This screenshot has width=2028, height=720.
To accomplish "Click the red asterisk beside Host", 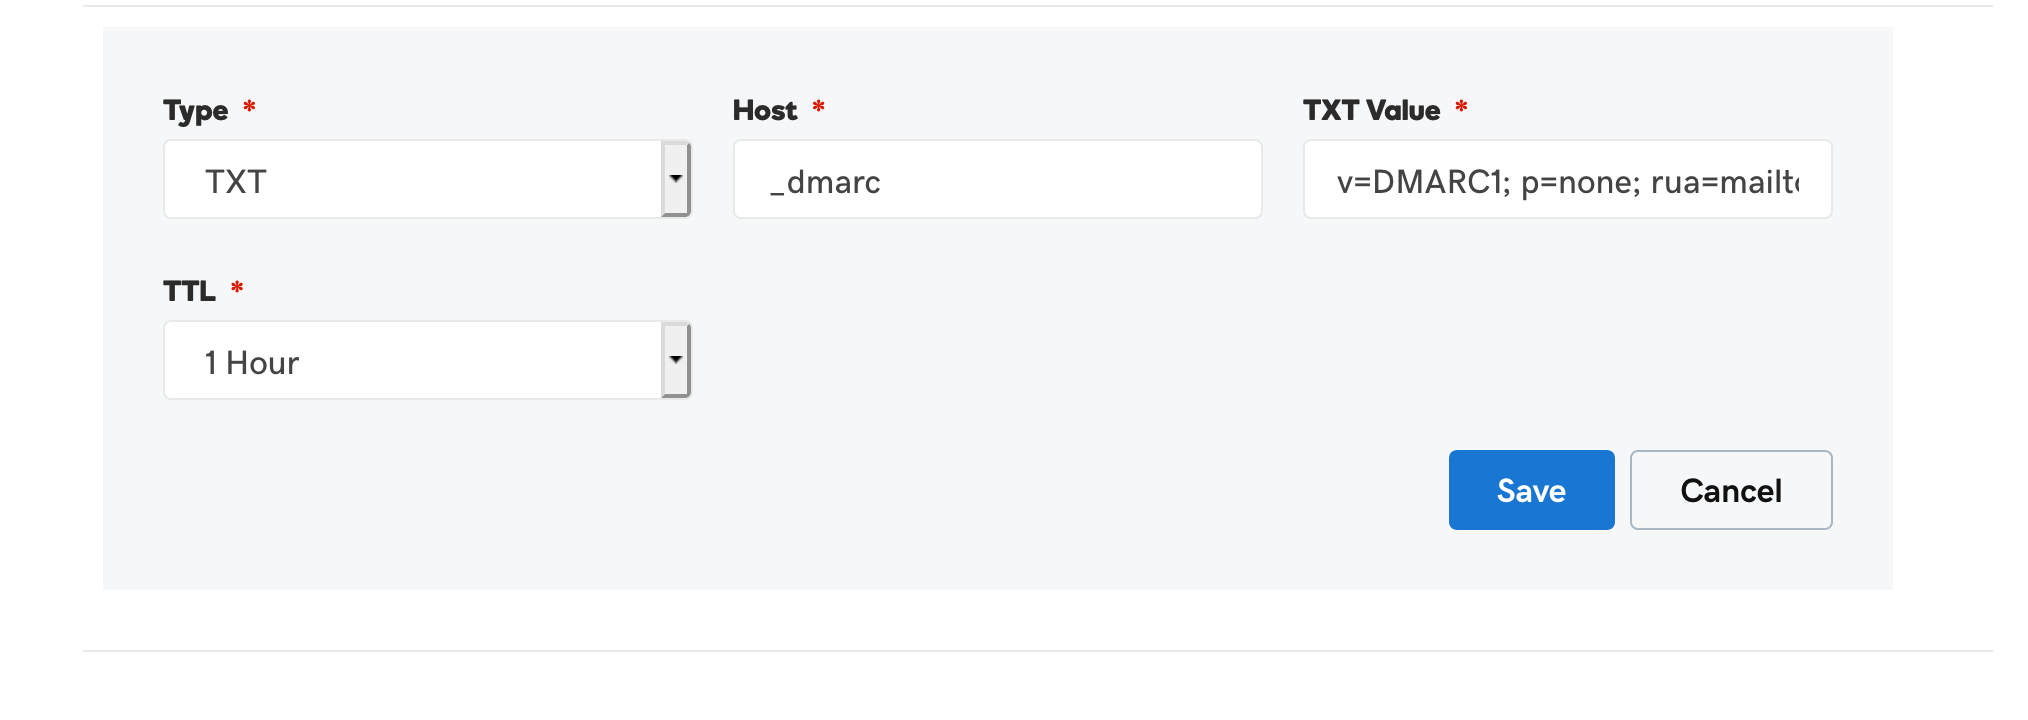I will coord(818,106).
